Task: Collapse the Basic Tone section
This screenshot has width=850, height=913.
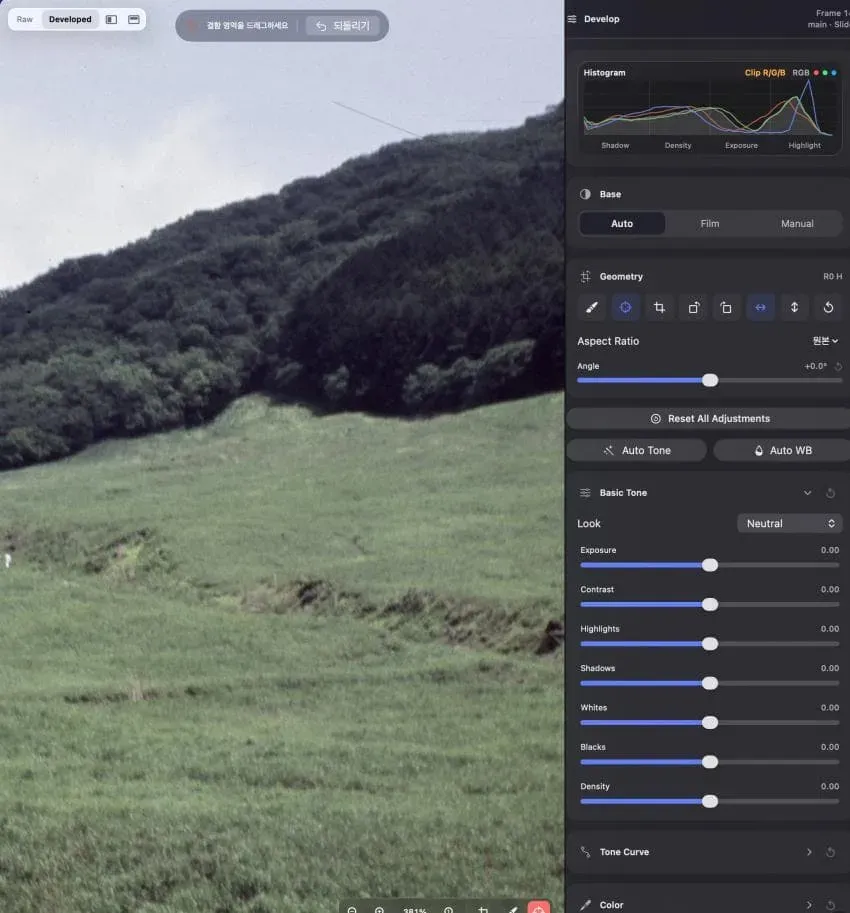Action: pos(808,493)
